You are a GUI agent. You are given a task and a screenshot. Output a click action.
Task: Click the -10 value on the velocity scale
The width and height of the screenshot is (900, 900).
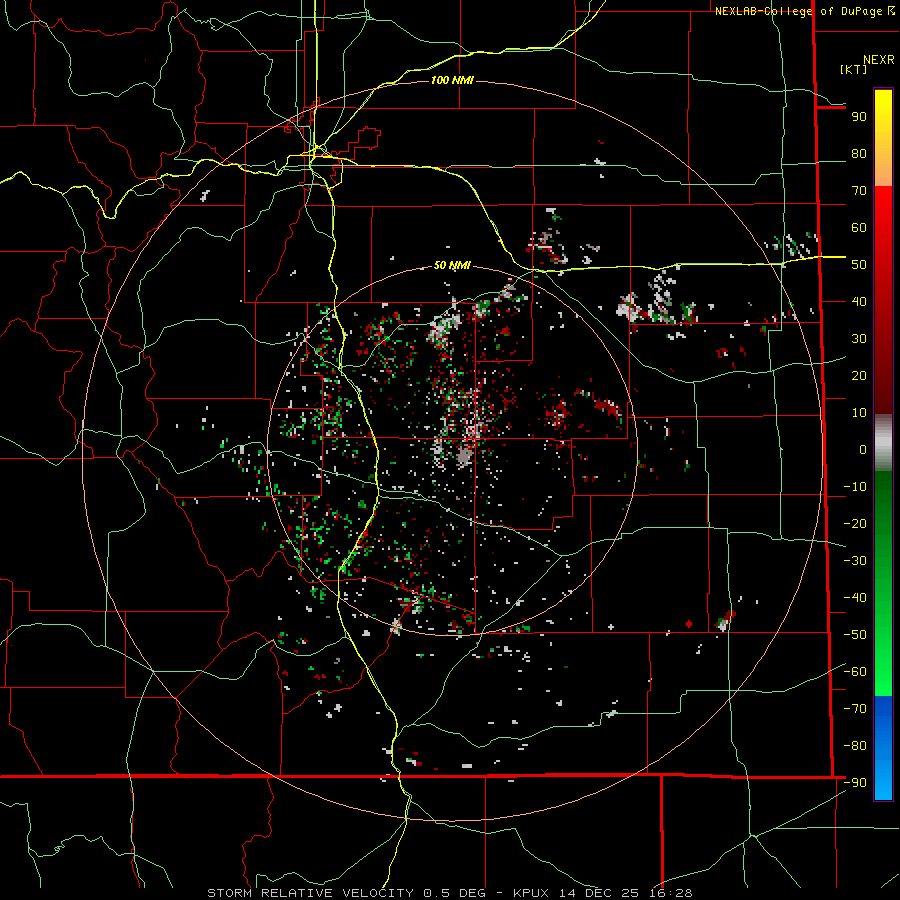[x=855, y=487]
